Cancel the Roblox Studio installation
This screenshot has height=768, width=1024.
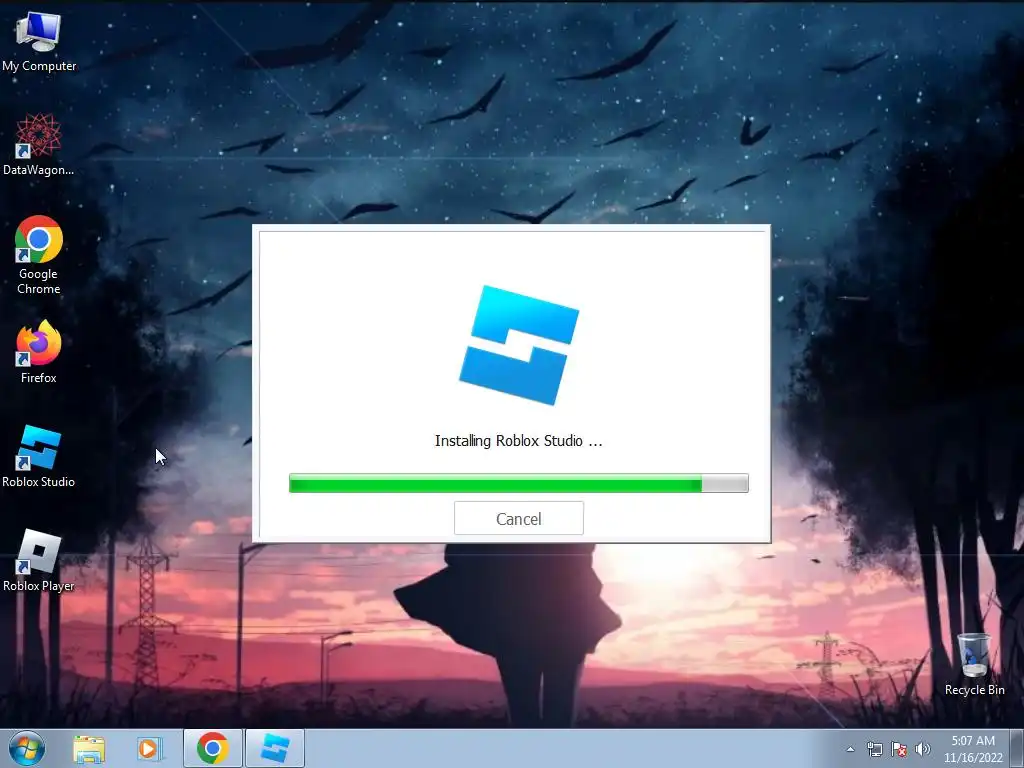[x=519, y=519]
